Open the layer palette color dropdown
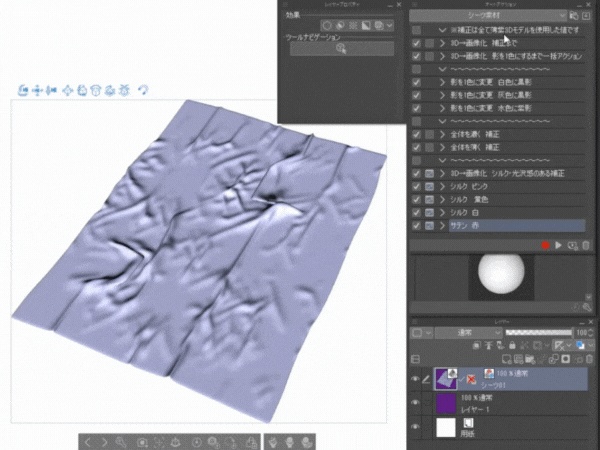The image size is (600, 450). 421,333
